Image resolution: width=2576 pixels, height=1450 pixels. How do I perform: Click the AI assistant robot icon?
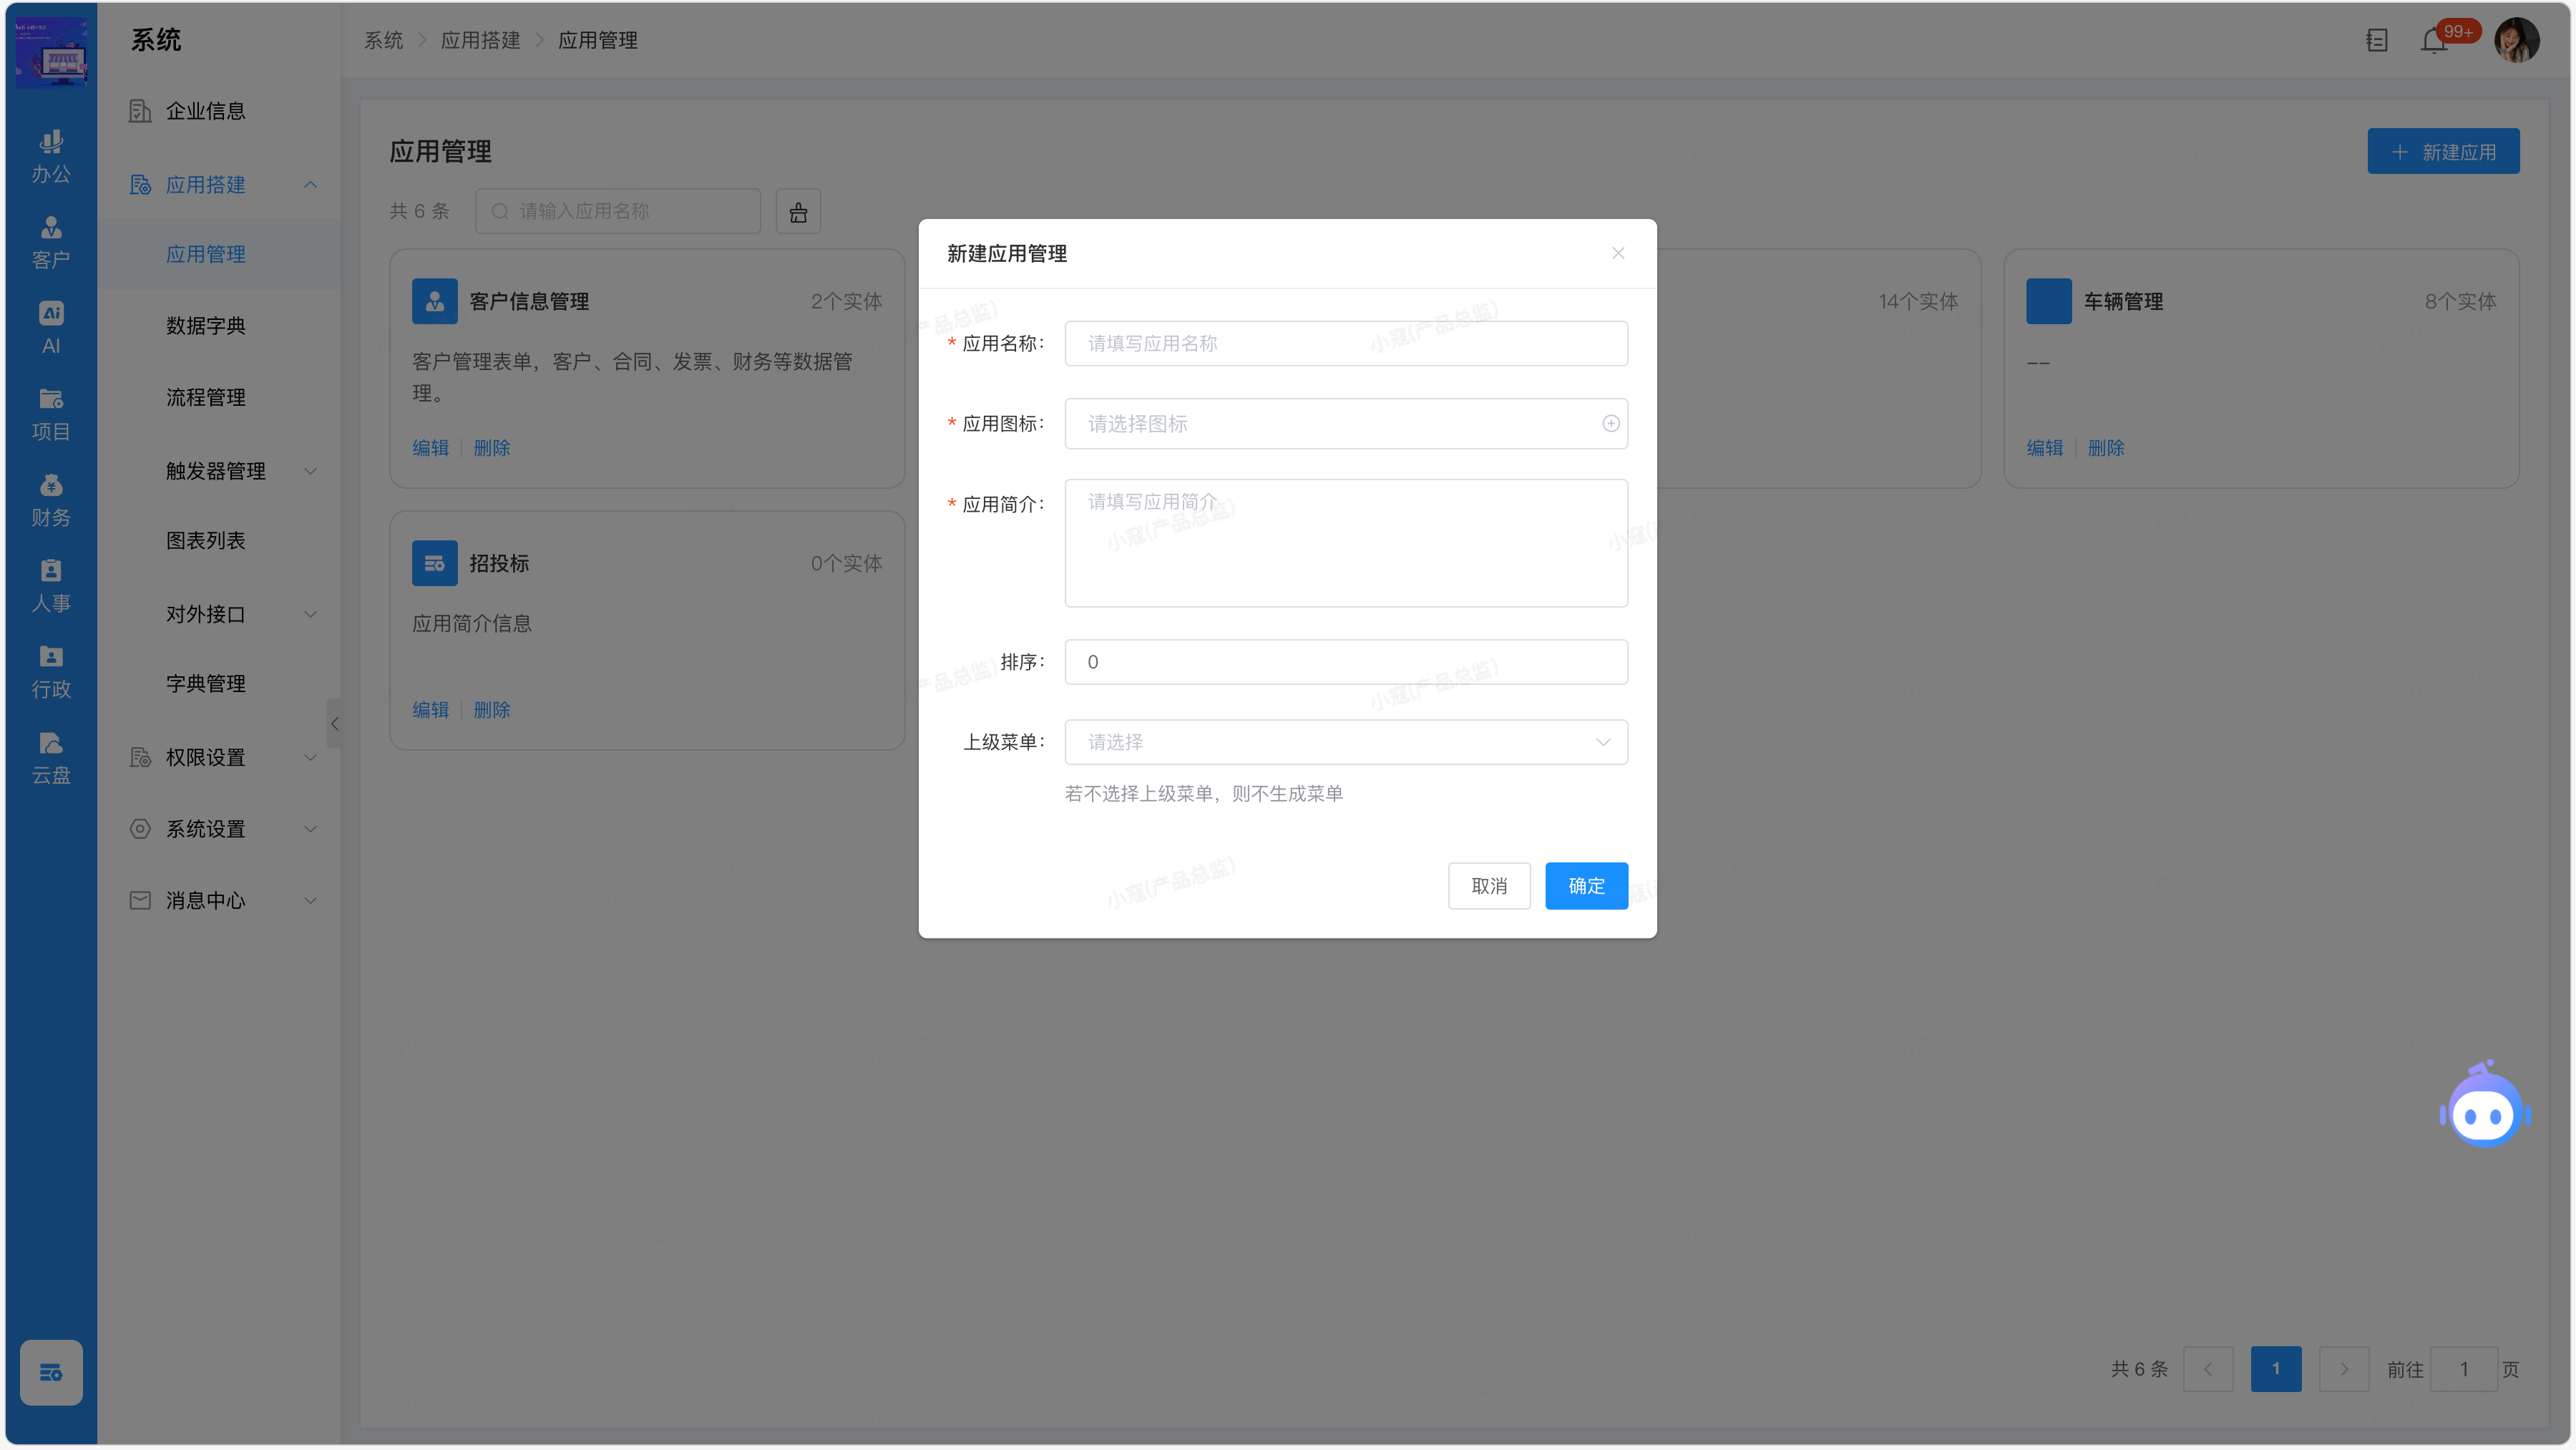point(2484,1106)
